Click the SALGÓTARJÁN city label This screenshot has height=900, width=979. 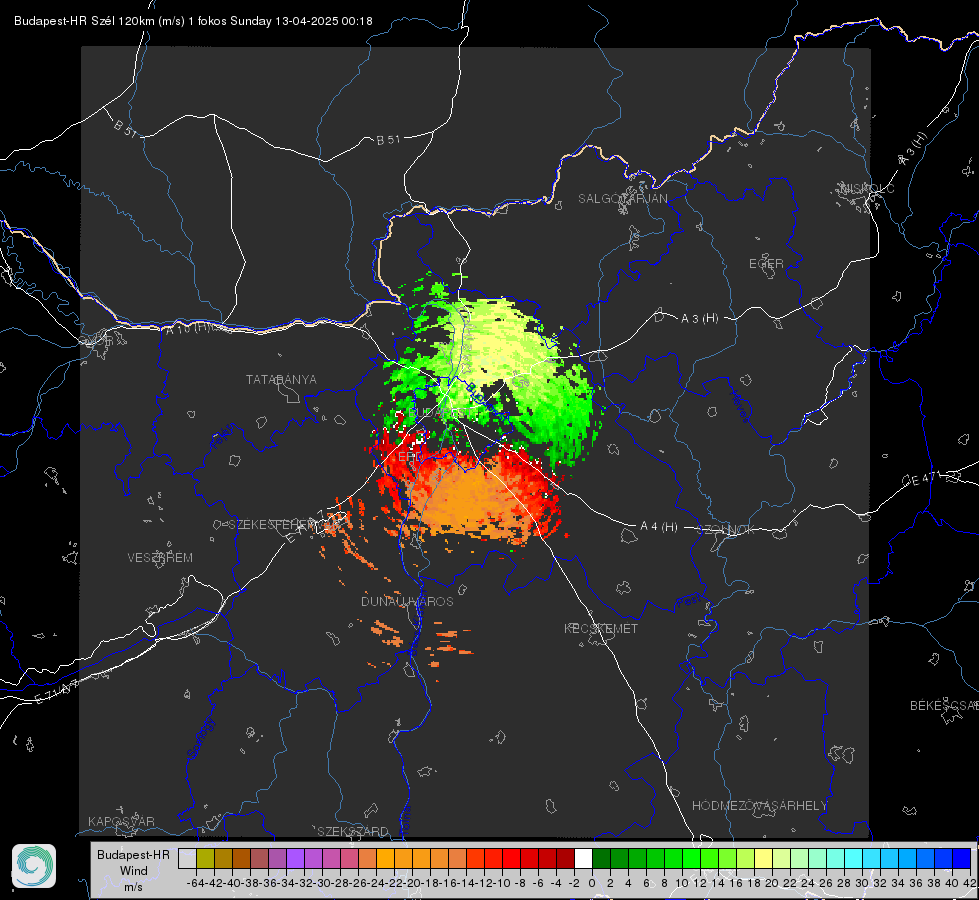tap(622, 199)
